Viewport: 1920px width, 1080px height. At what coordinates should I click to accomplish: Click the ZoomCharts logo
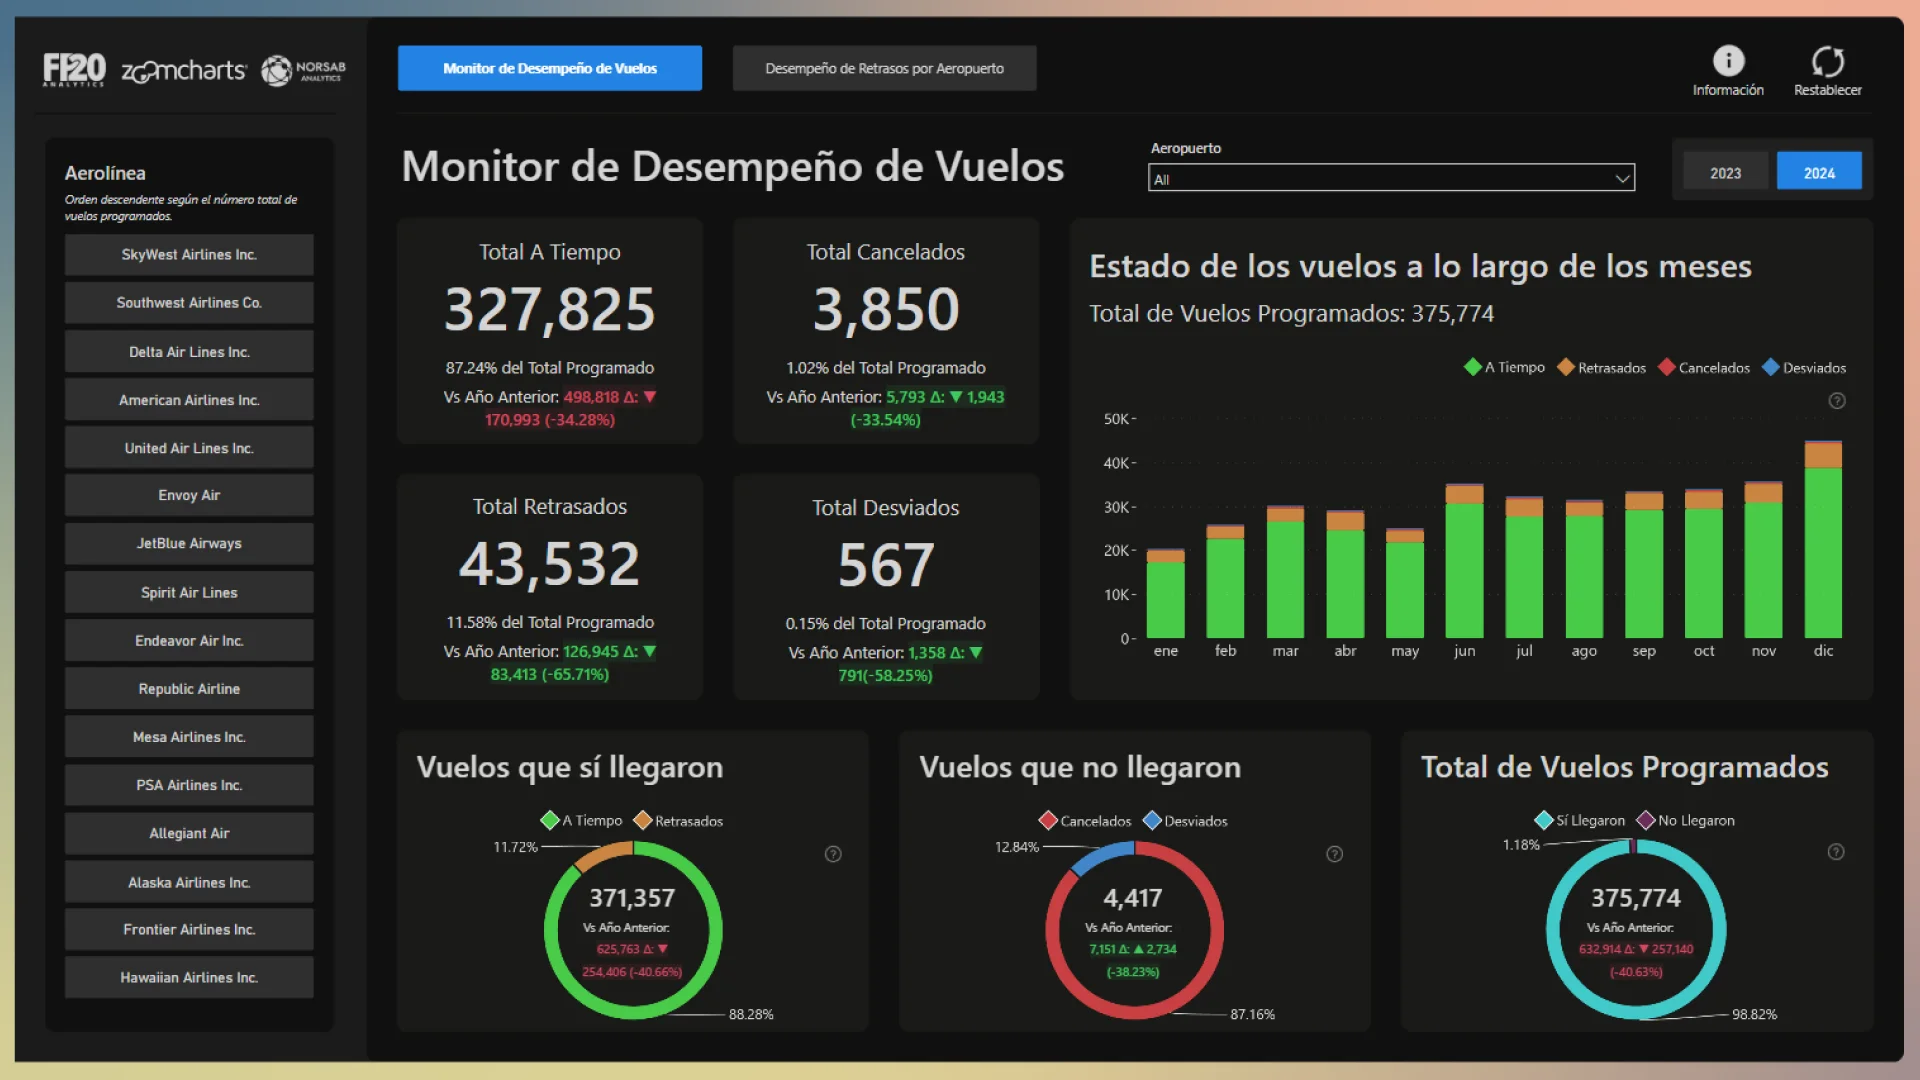point(183,71)
